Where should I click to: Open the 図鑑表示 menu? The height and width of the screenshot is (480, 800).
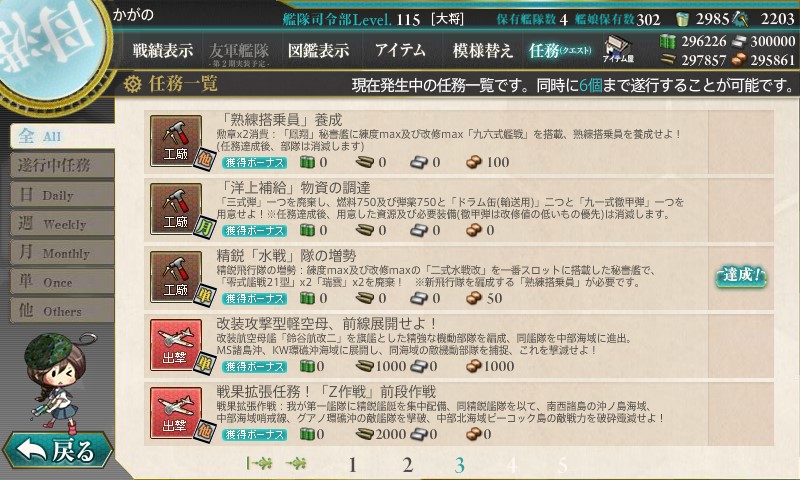tap(318, 50)
